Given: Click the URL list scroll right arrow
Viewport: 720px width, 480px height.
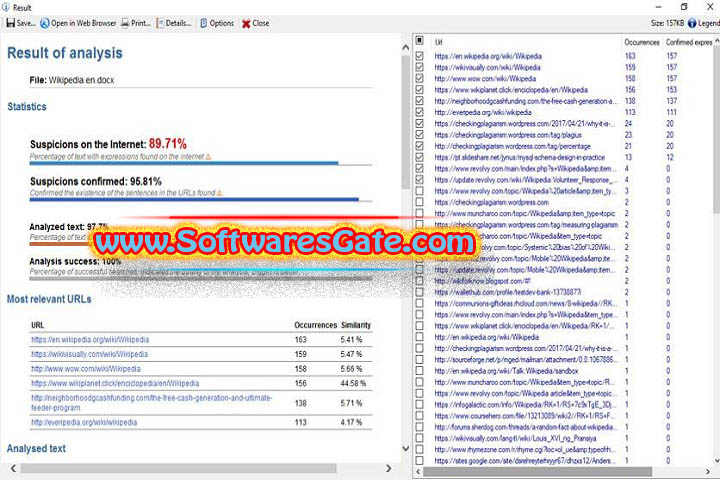Looking at the screenshot, I should point(708,472).
